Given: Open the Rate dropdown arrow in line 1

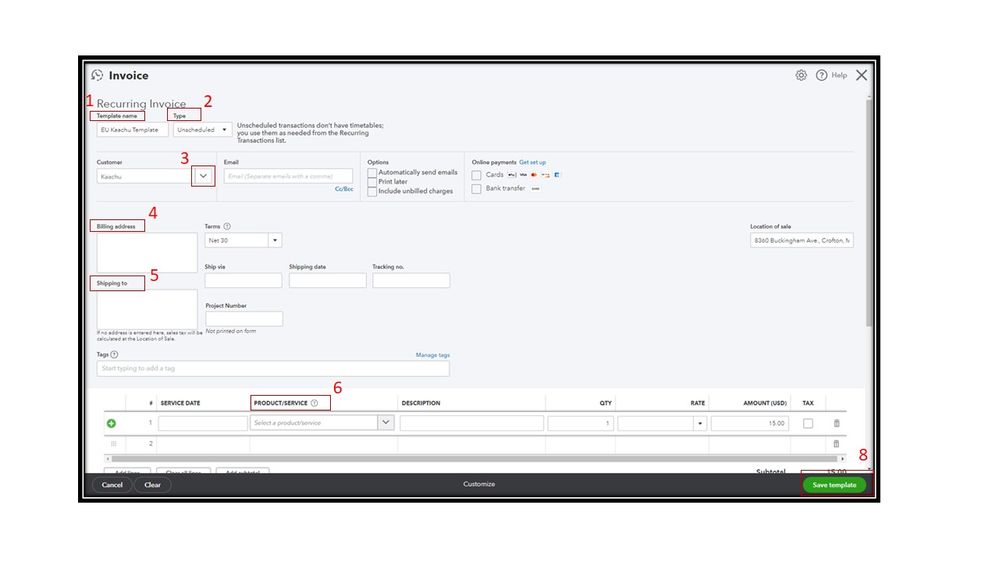Looking at the screenshot, I should (x=700, y=423).
